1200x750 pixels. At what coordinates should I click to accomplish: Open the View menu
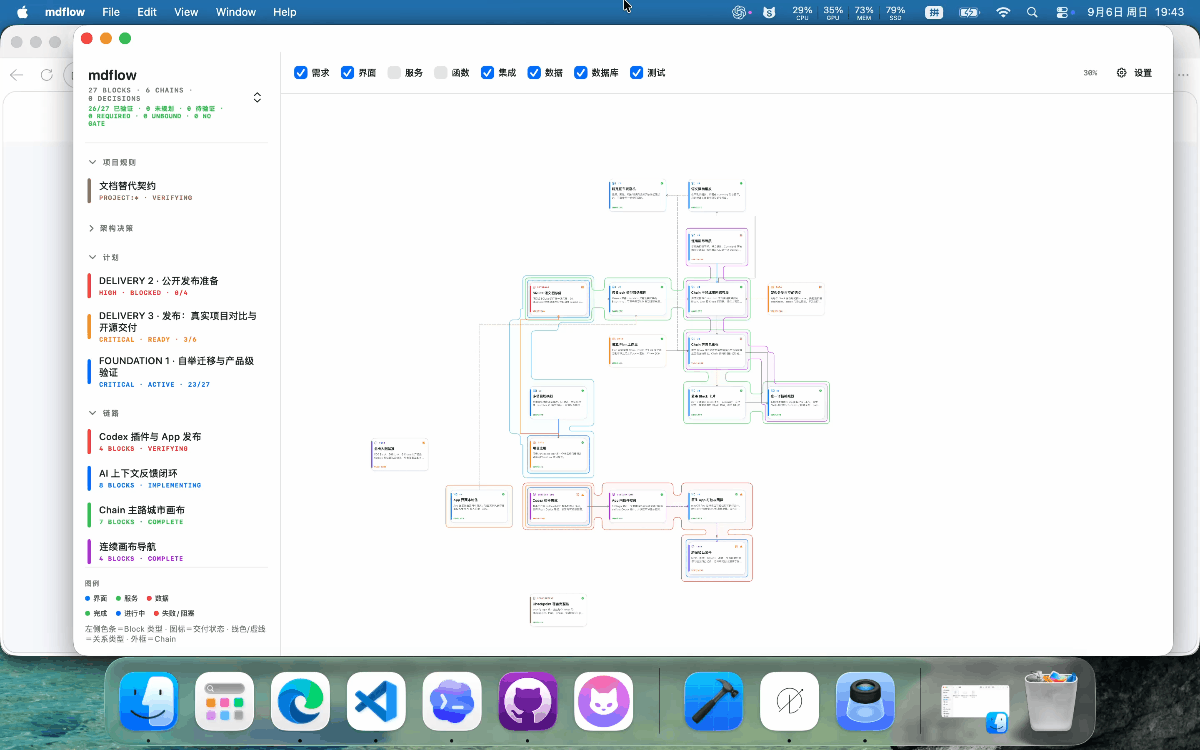[x=186, y=12]
